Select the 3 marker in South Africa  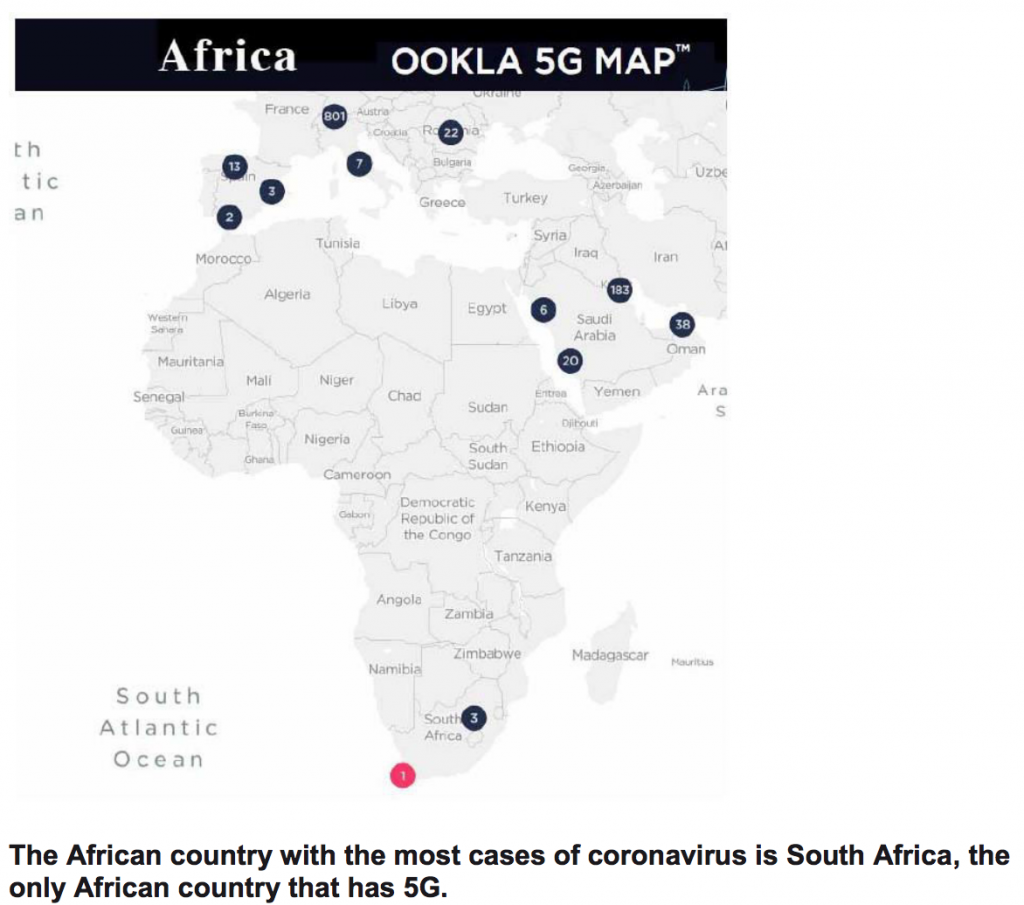pos(473,717)
